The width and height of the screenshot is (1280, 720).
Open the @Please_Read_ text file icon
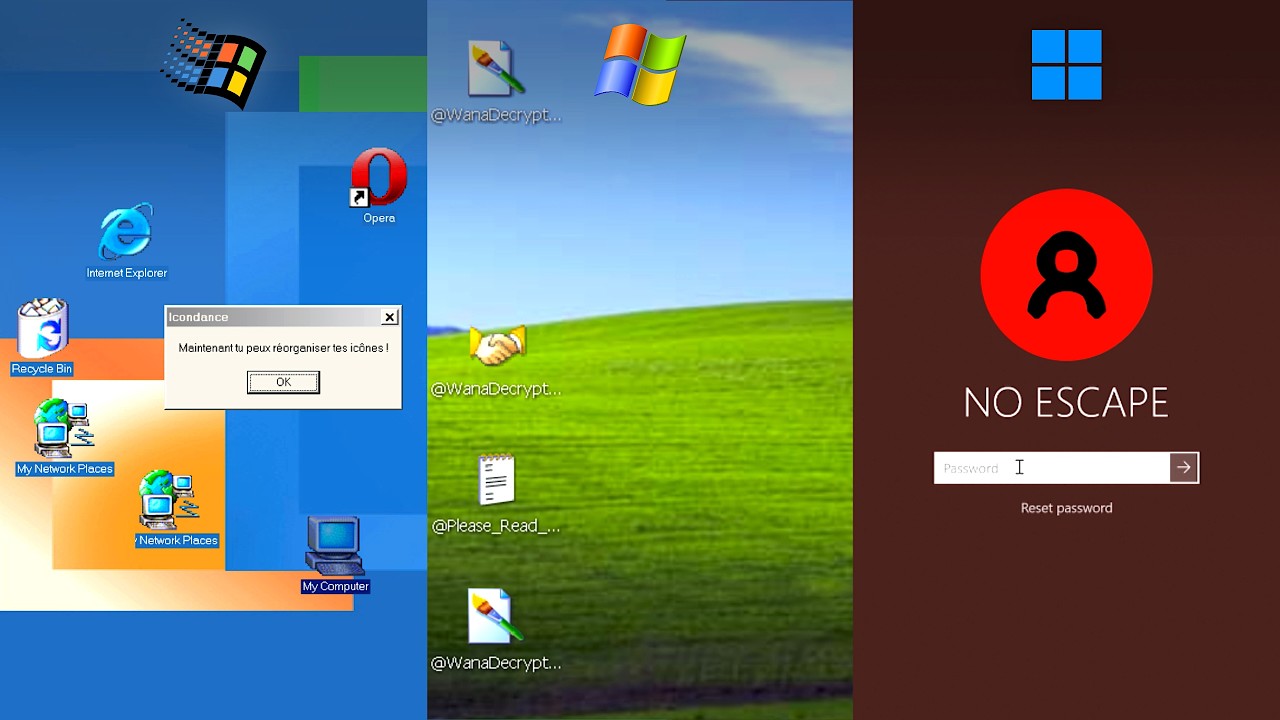coord(496,480)
